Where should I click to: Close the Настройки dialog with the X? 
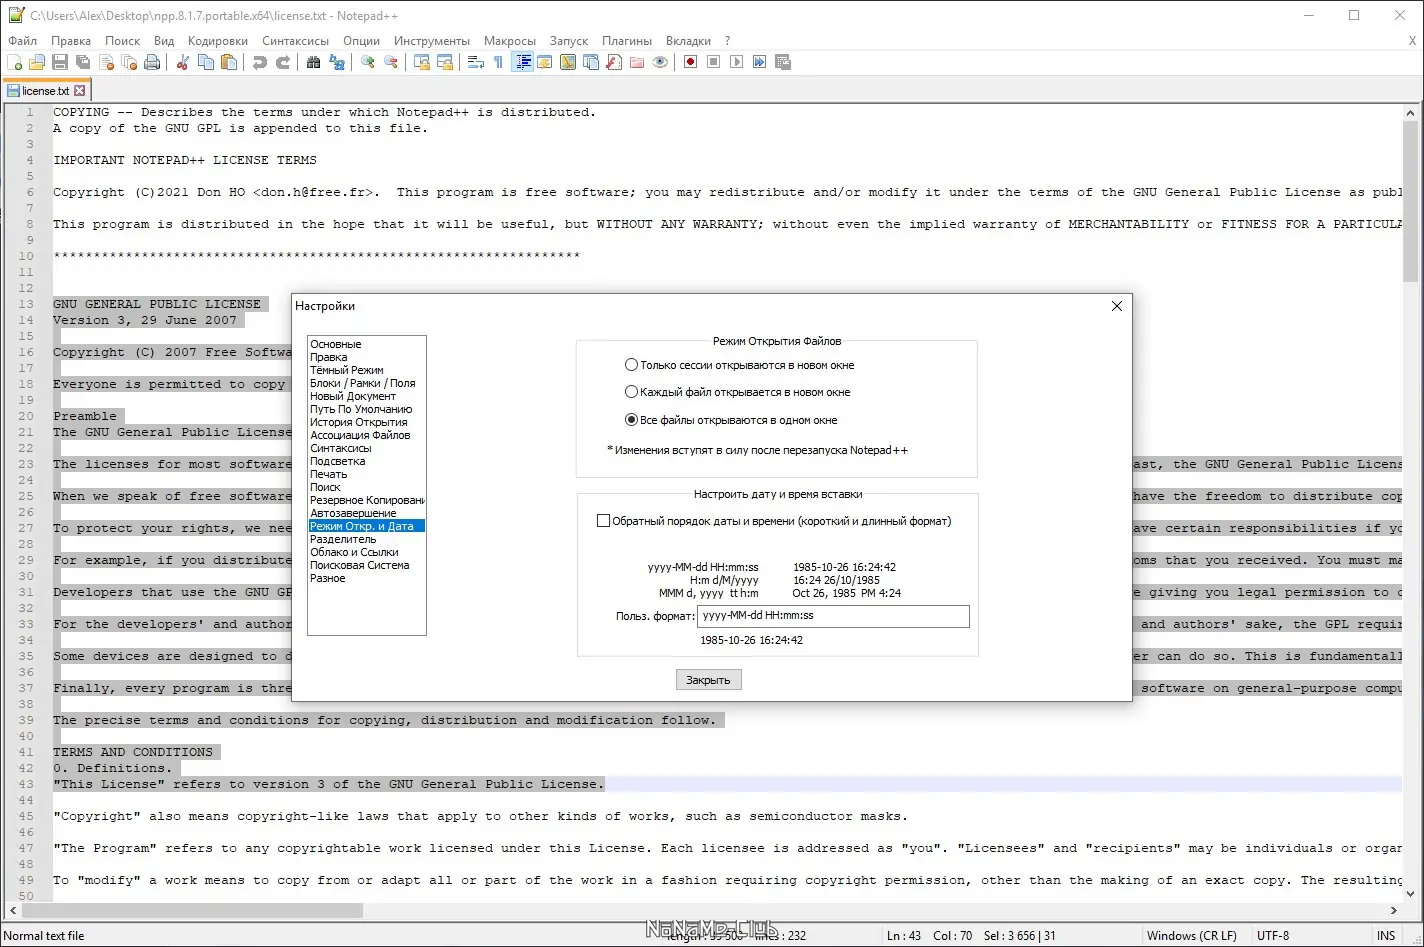click(x=1117, y=306)
